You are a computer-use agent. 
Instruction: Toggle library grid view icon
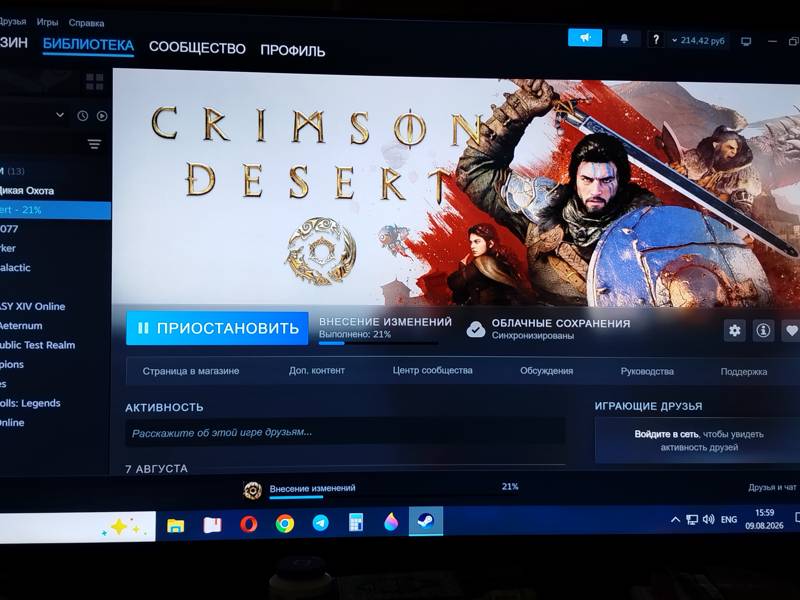pos(95,82)
